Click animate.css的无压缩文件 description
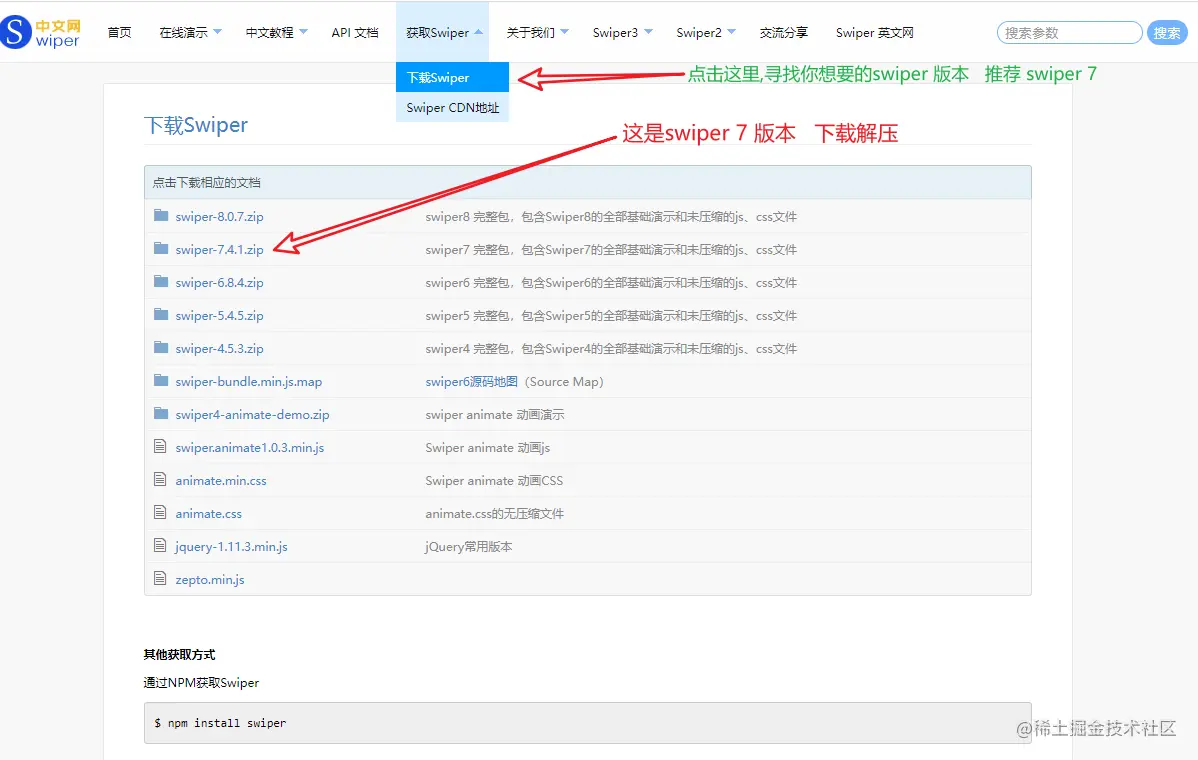 (494, 513)
